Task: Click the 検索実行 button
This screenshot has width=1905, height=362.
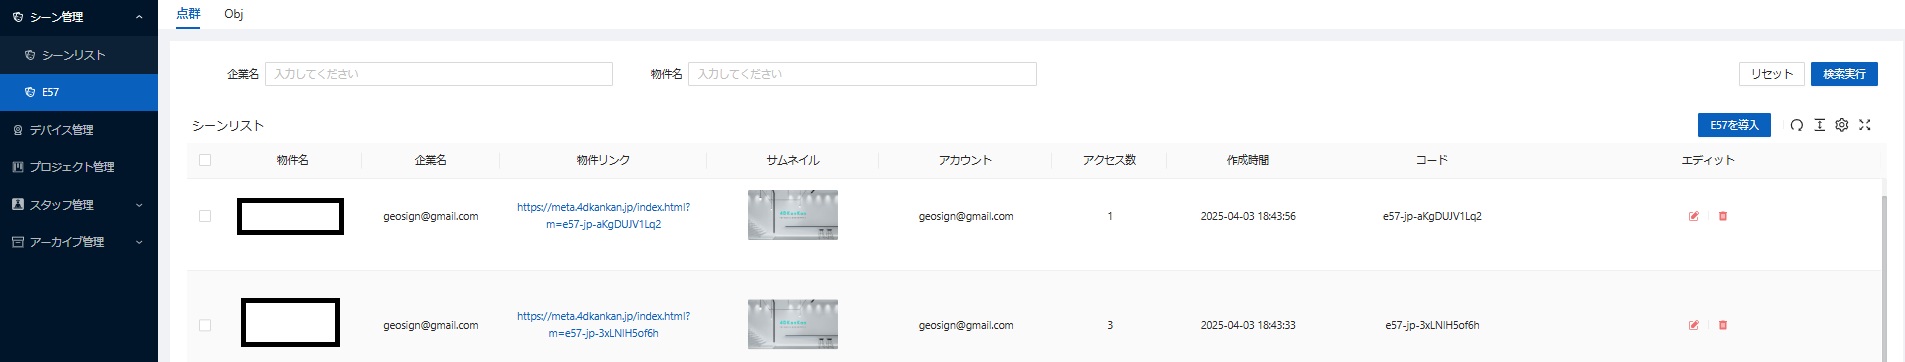Action: 1844,74
